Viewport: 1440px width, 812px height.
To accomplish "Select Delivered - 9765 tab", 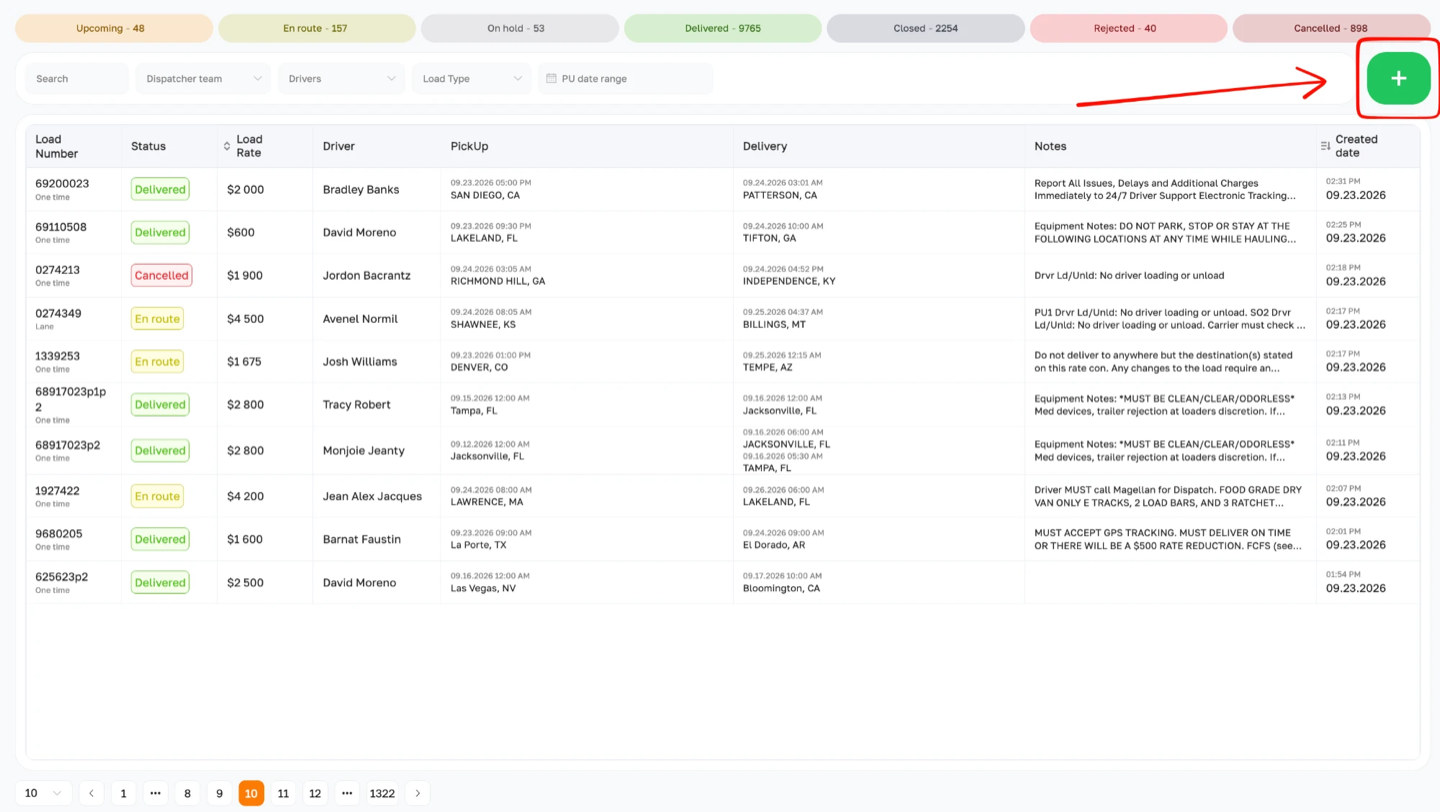I will 723,28.
